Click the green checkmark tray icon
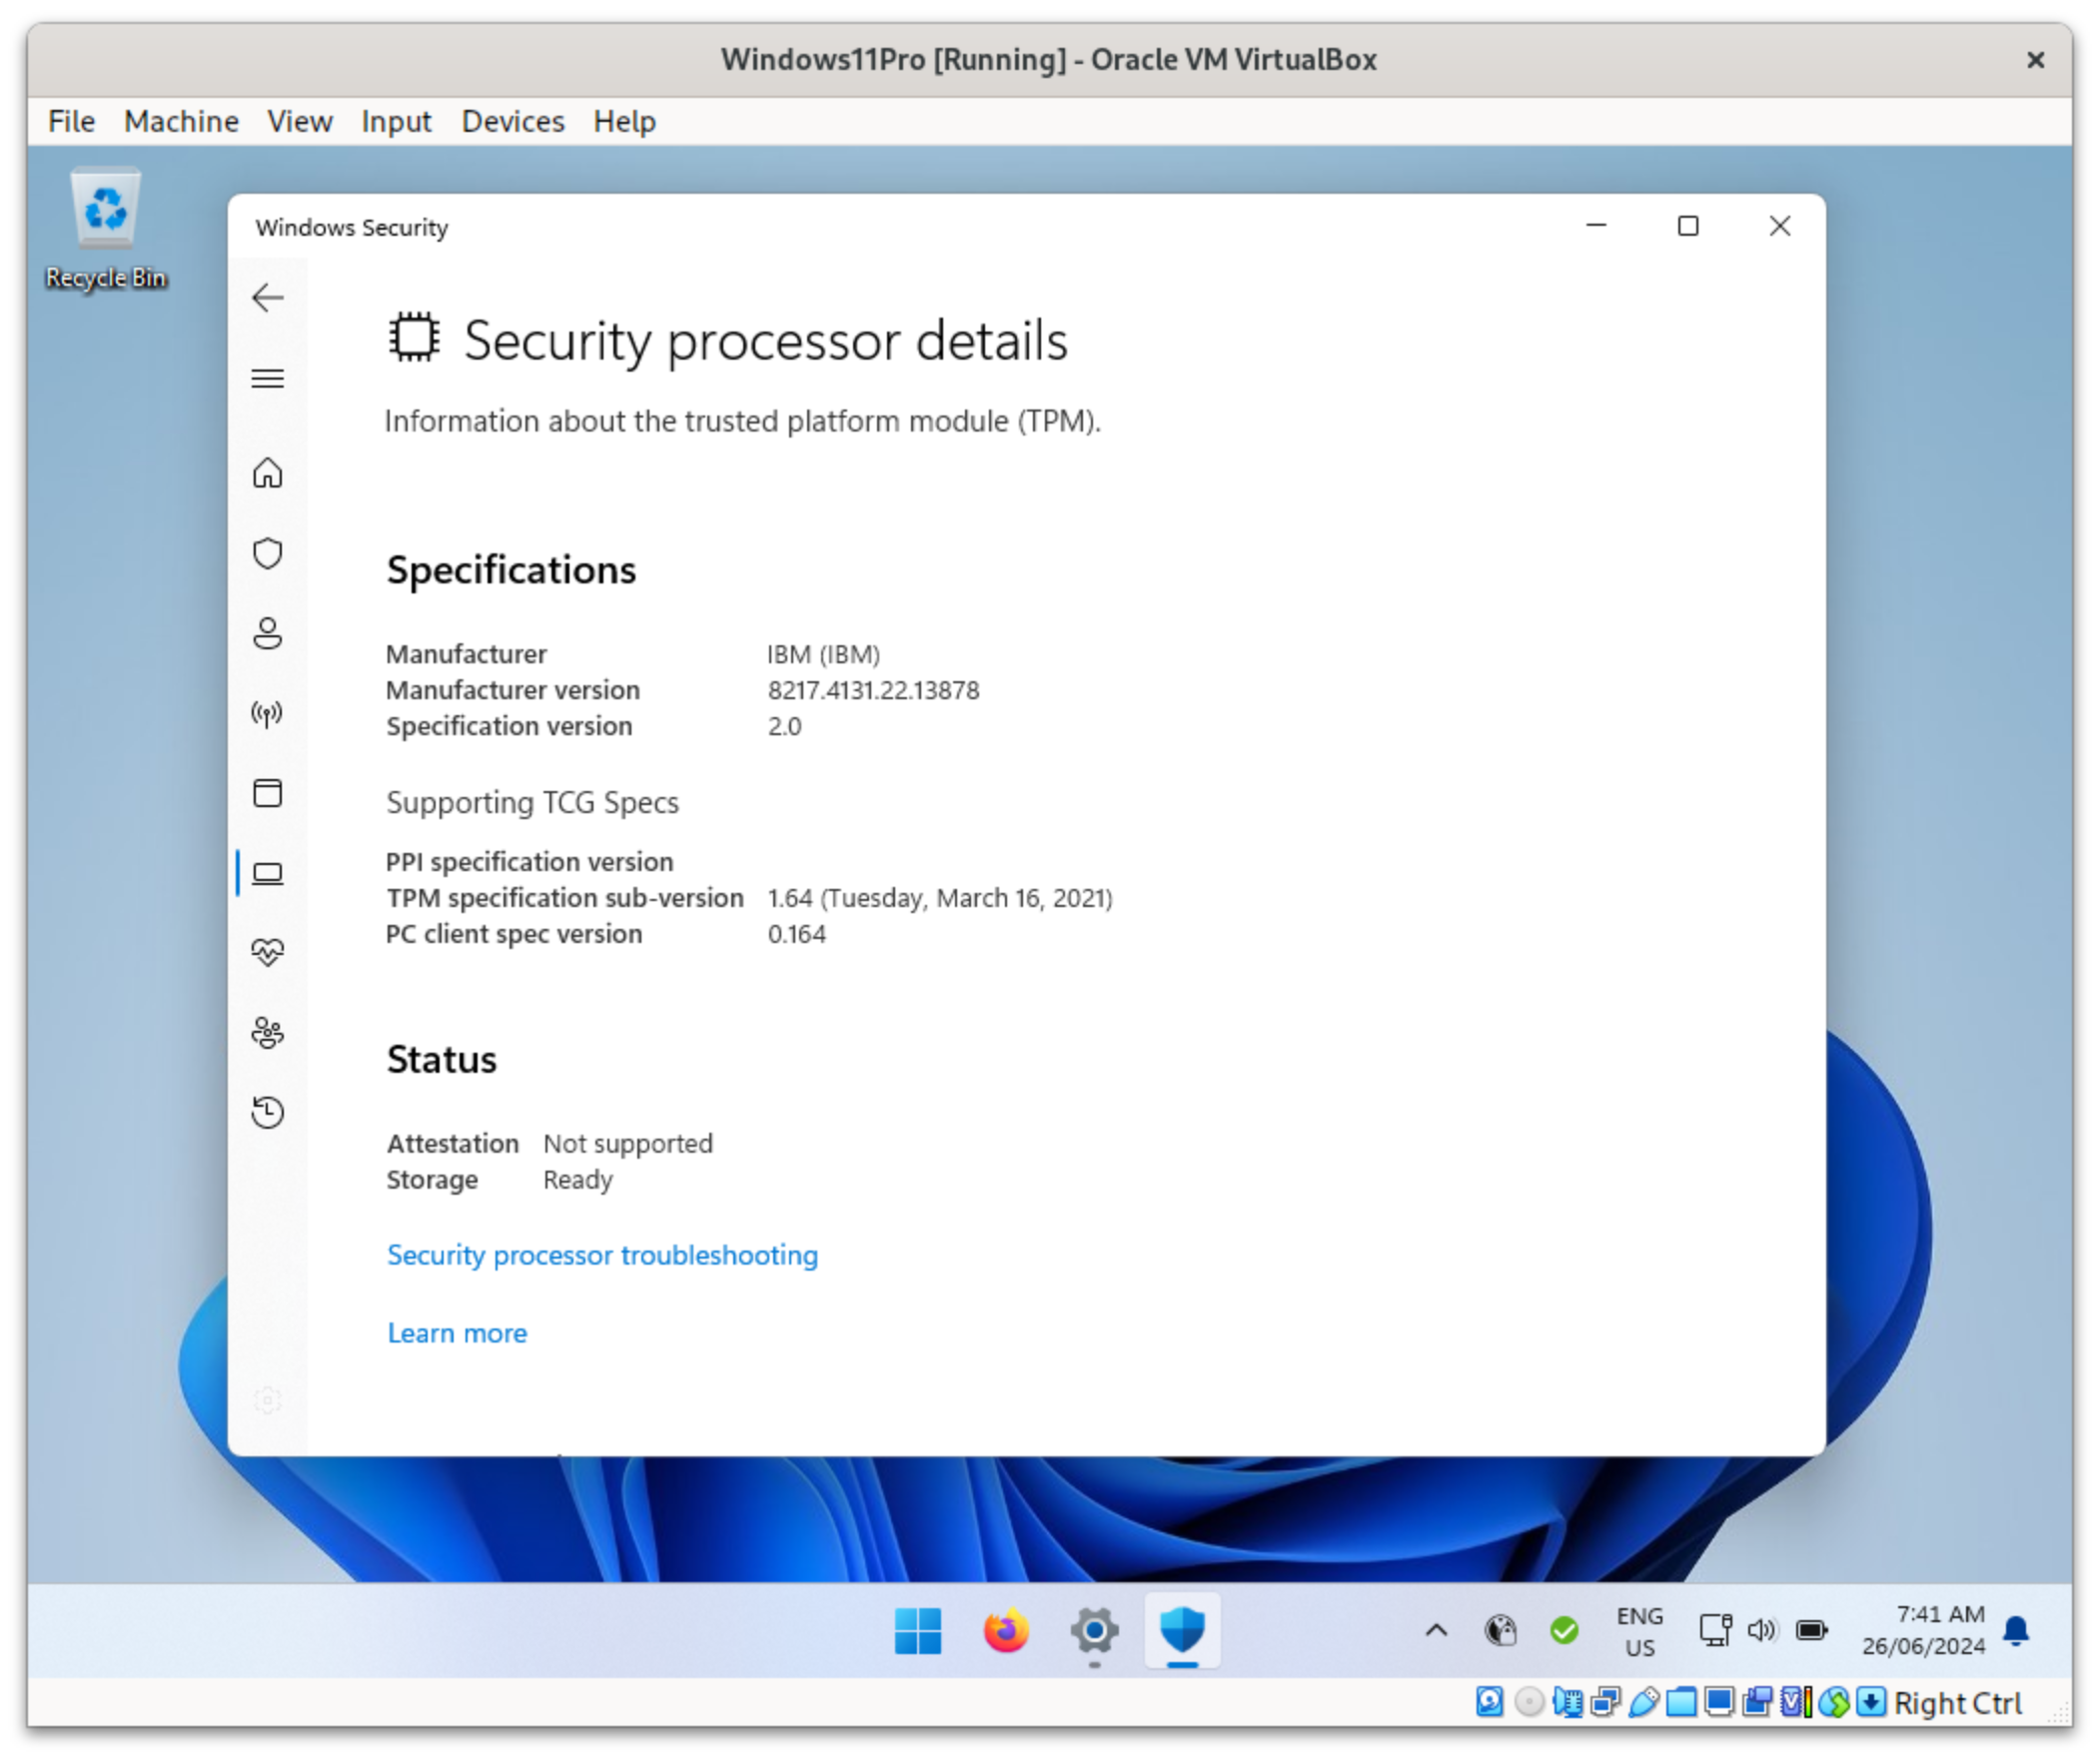 coord(1564,1632)
